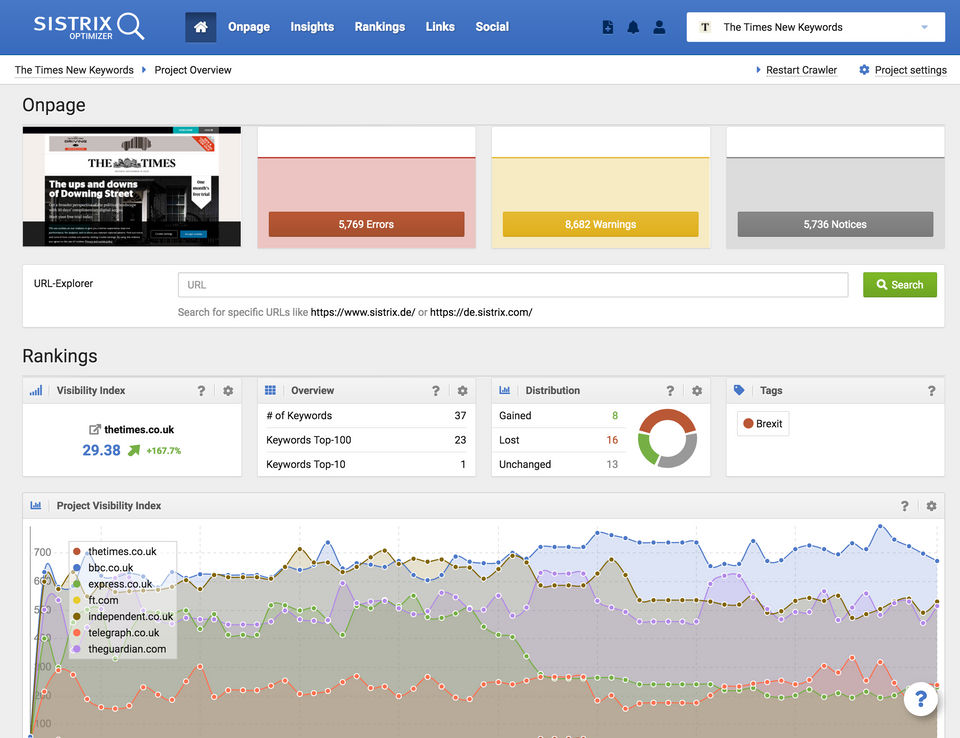
Task: Open Visibility Index settings gear
Action: [x=228, y=391]
